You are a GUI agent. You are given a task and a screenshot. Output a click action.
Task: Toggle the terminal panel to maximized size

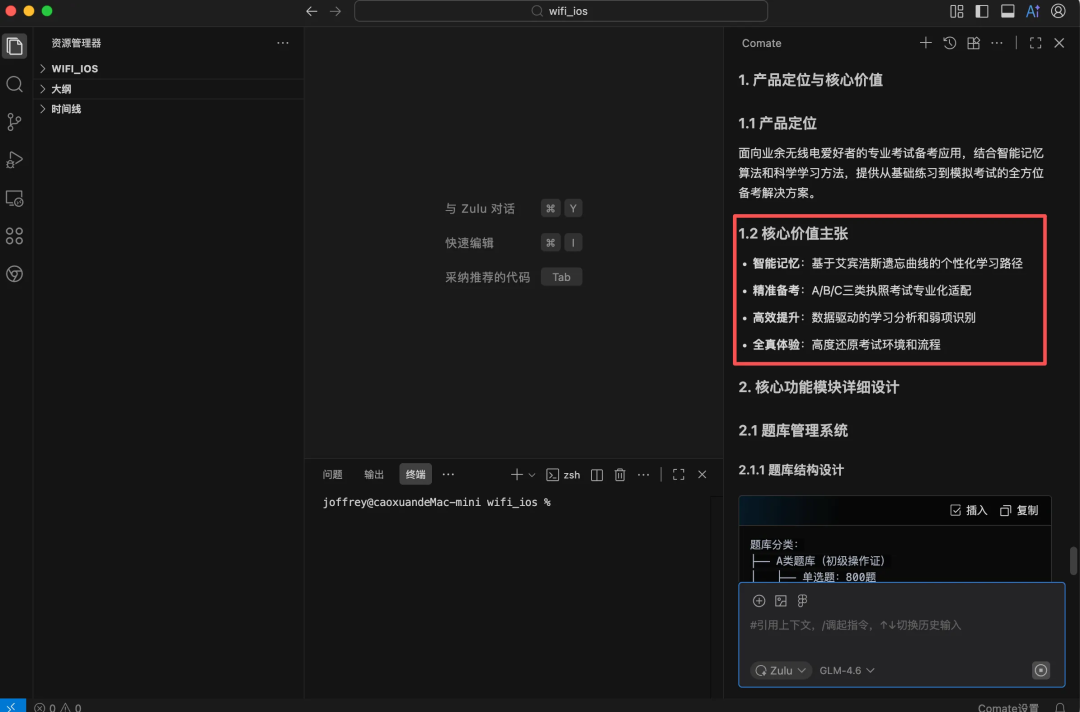(x=679, y=474)
